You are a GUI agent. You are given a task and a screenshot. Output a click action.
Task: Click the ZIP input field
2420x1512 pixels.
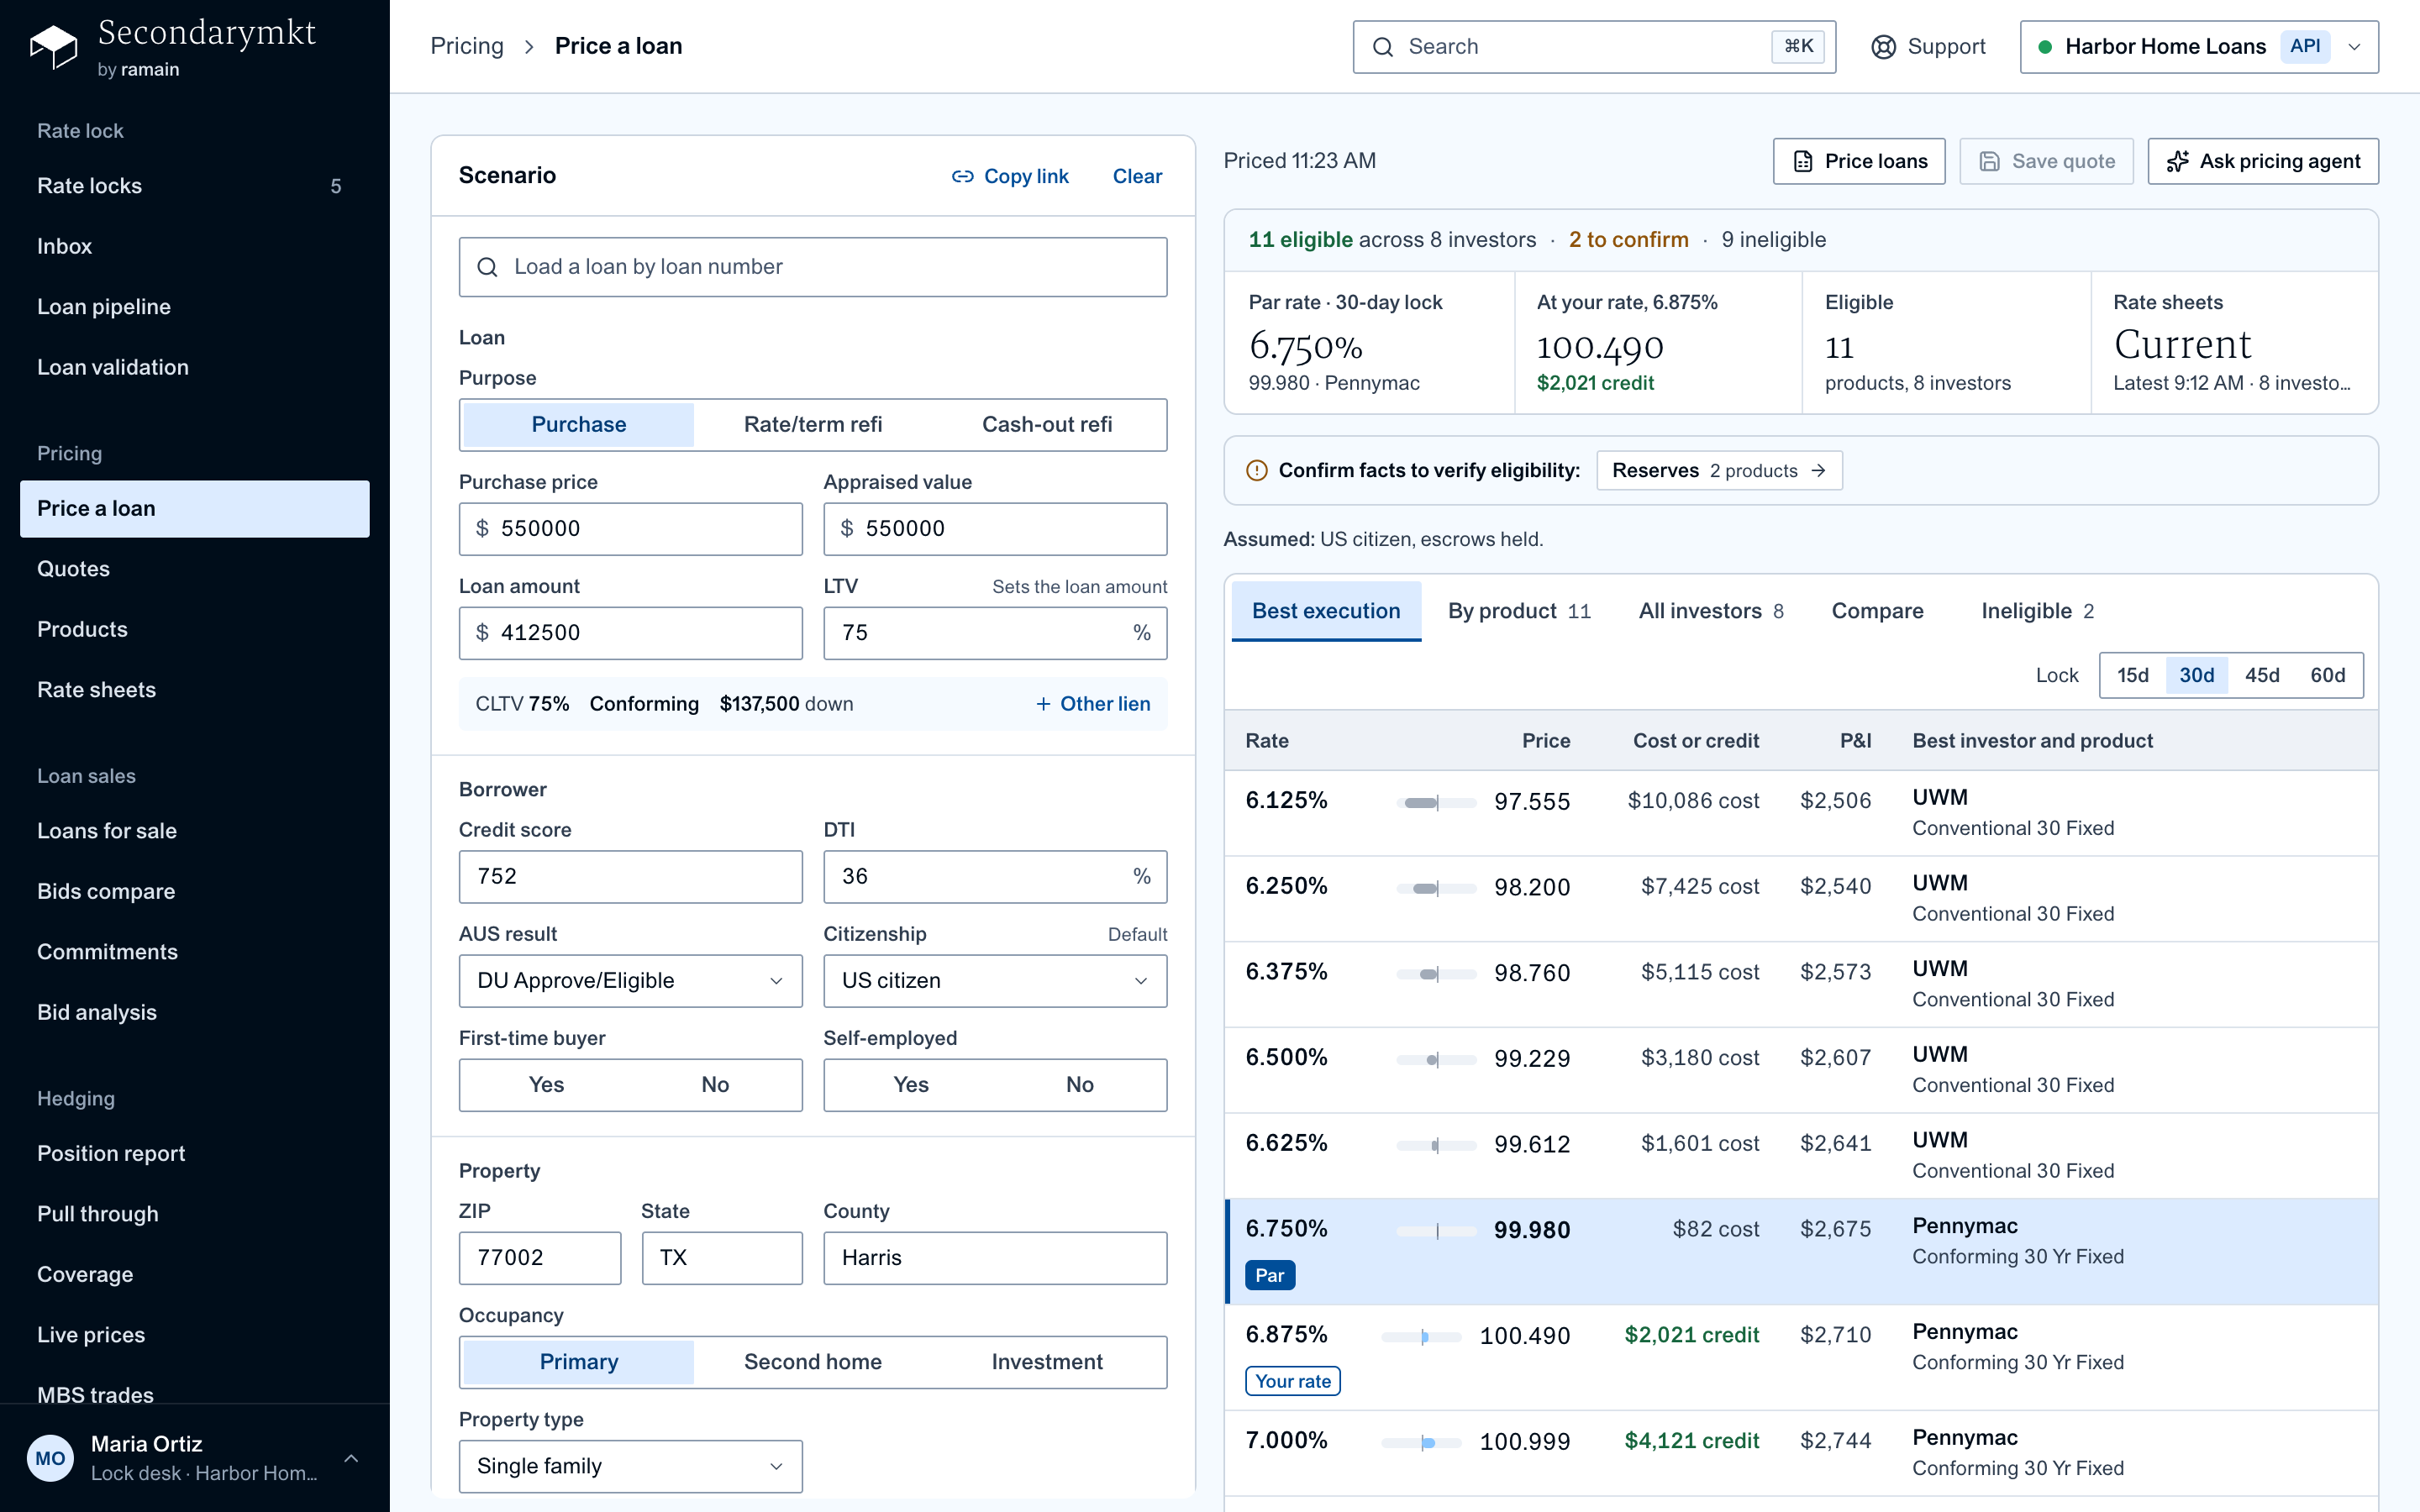pos(540,1258)
